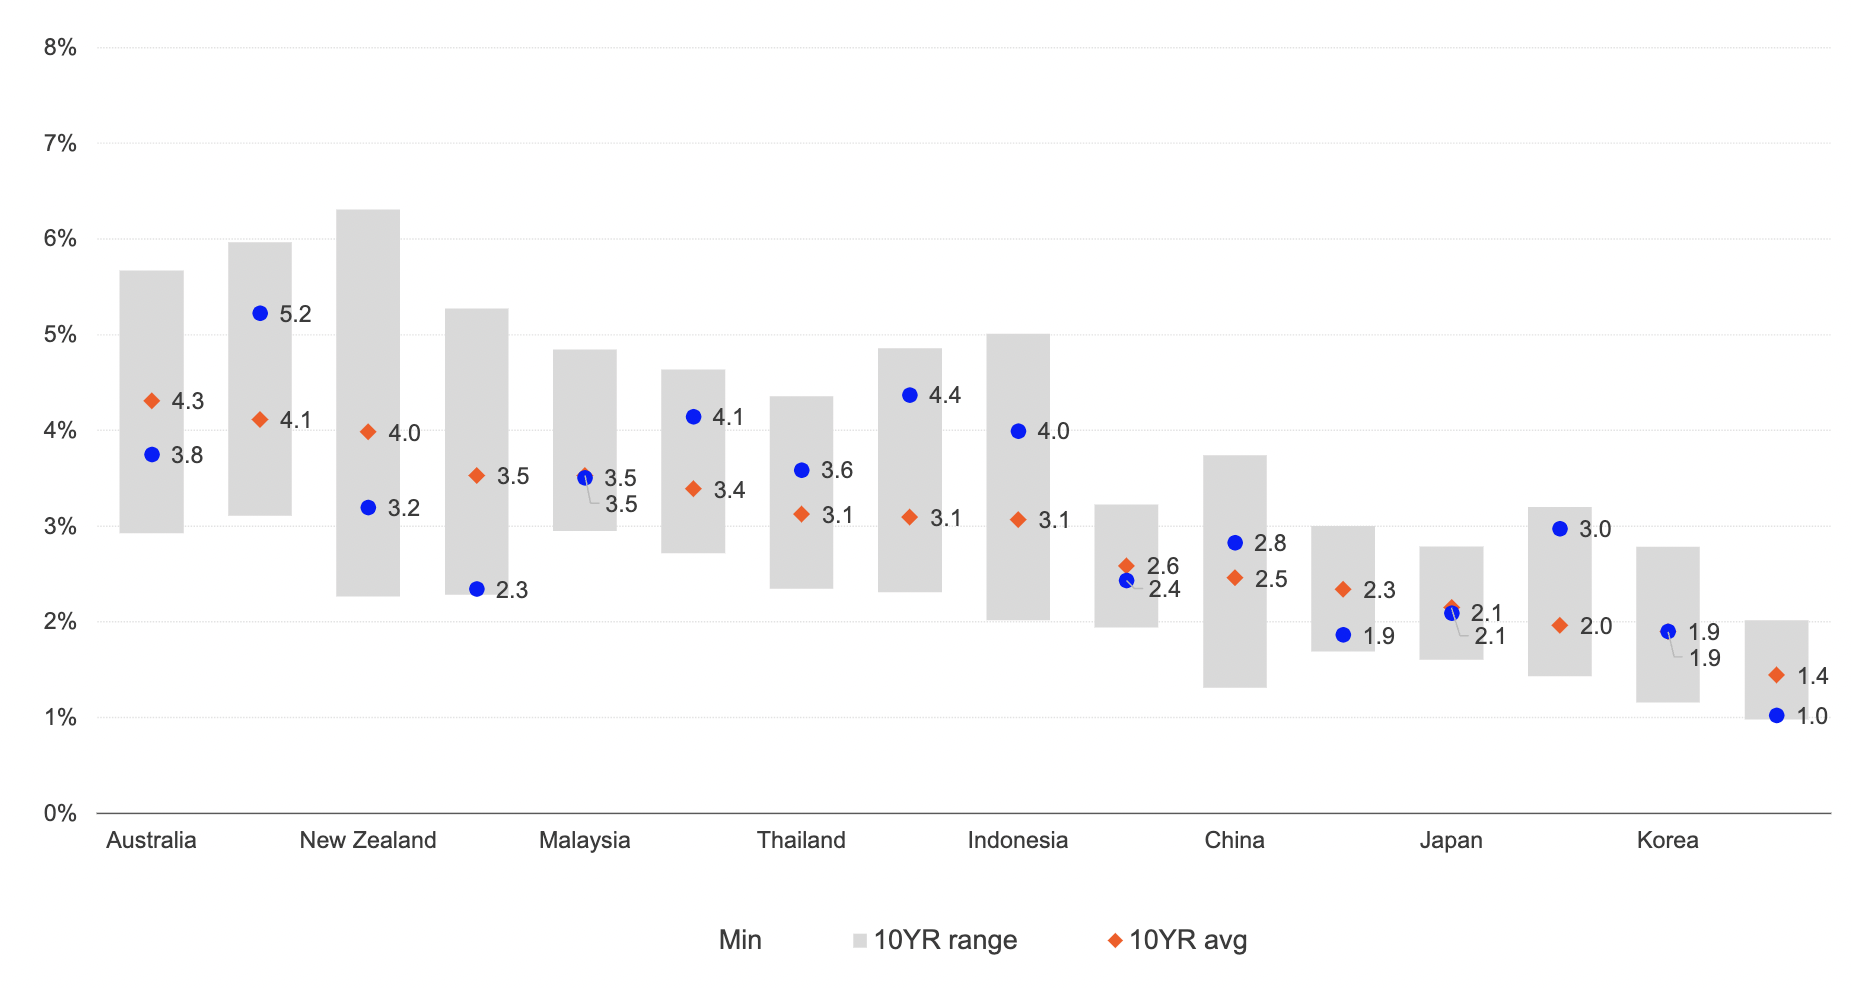The width and height of the screenshot is (1852, 988).
Task: Select the Min legend label
Action: click(740, 941)
